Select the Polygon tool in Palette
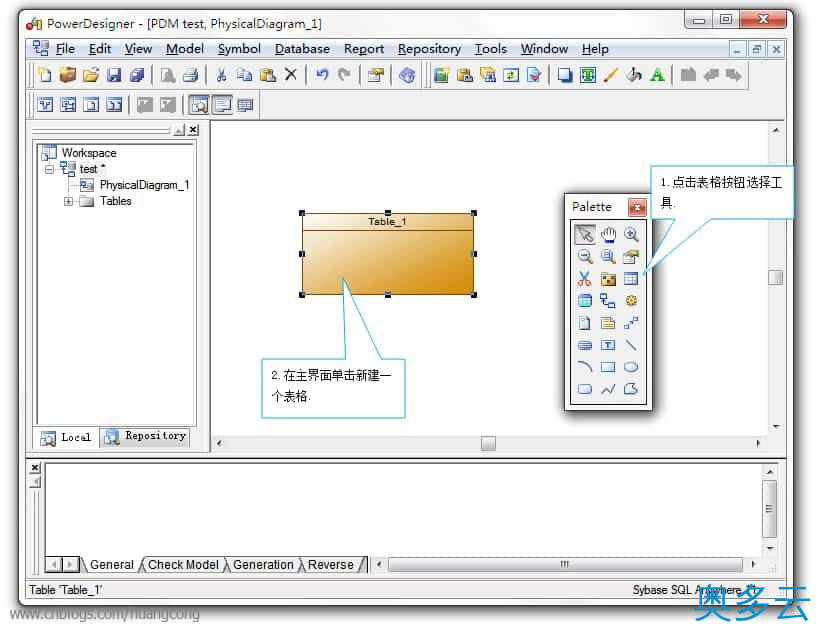Image resolution: width=821 pixels, height=632 pixels. point(631,389)
